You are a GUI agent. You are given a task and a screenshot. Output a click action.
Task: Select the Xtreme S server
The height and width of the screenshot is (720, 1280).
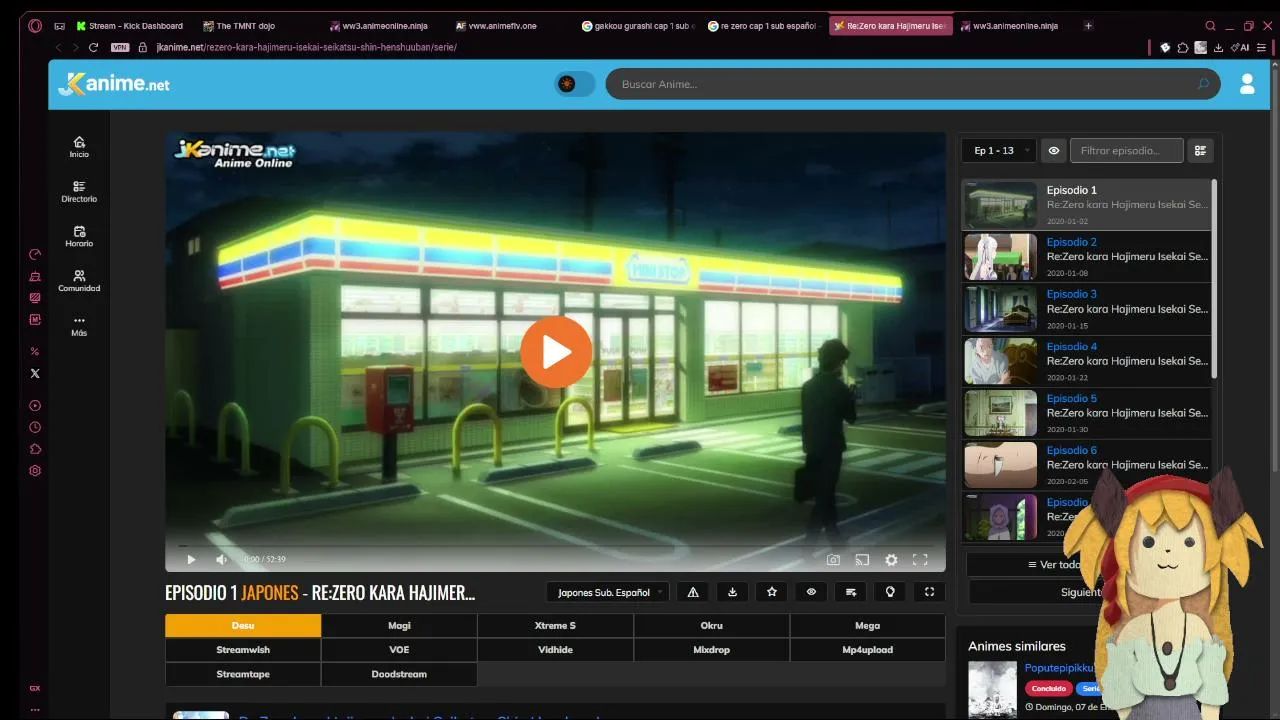pos(555,626)
